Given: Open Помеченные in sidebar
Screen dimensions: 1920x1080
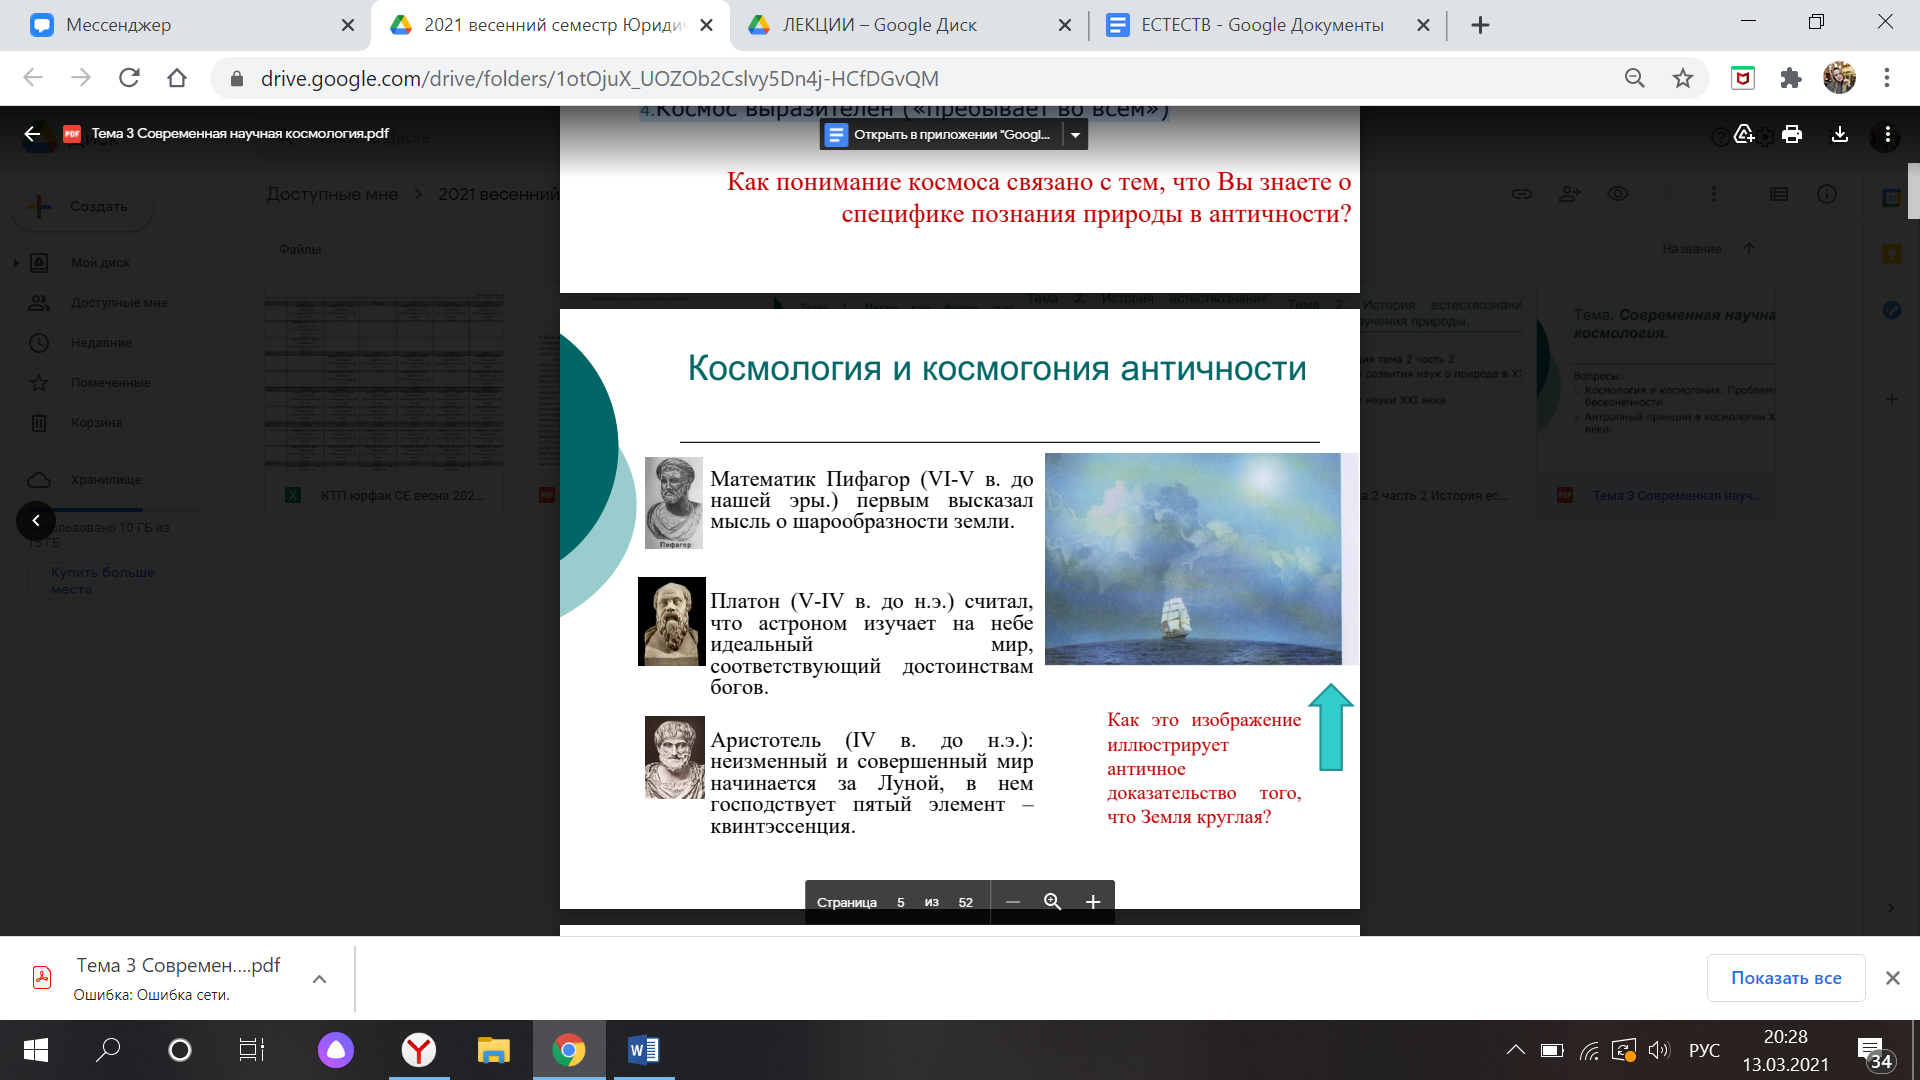Looking at the screenshot, I should 111,383.
